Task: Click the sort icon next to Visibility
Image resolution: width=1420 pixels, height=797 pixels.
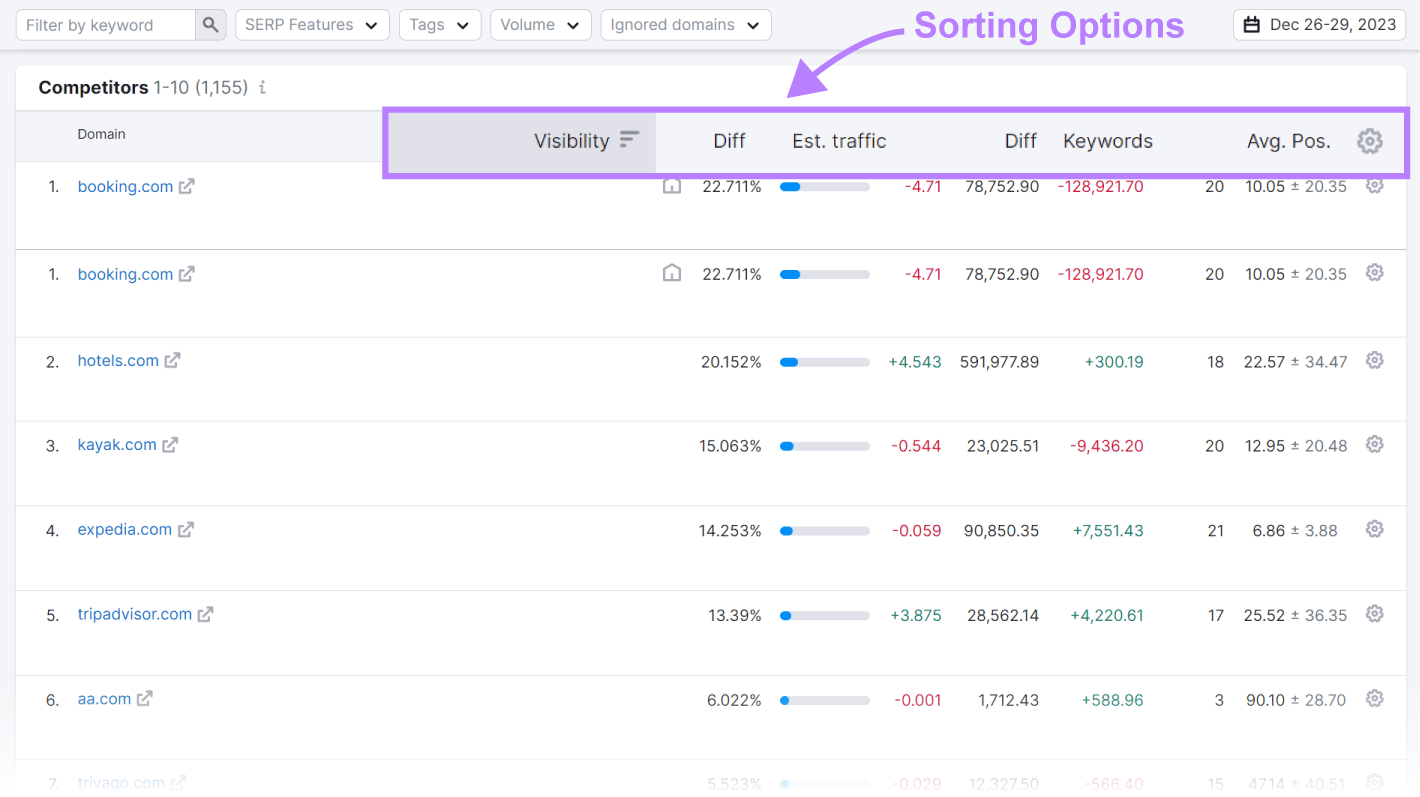Action: click(629, 140)
